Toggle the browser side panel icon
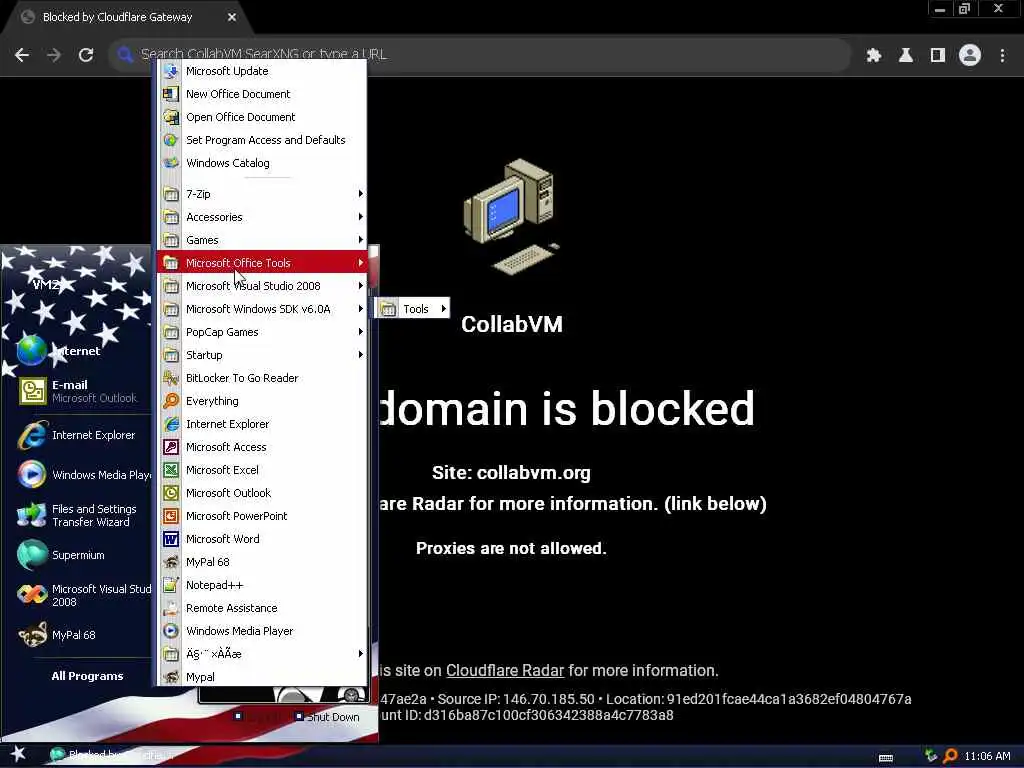 point(938,56)
